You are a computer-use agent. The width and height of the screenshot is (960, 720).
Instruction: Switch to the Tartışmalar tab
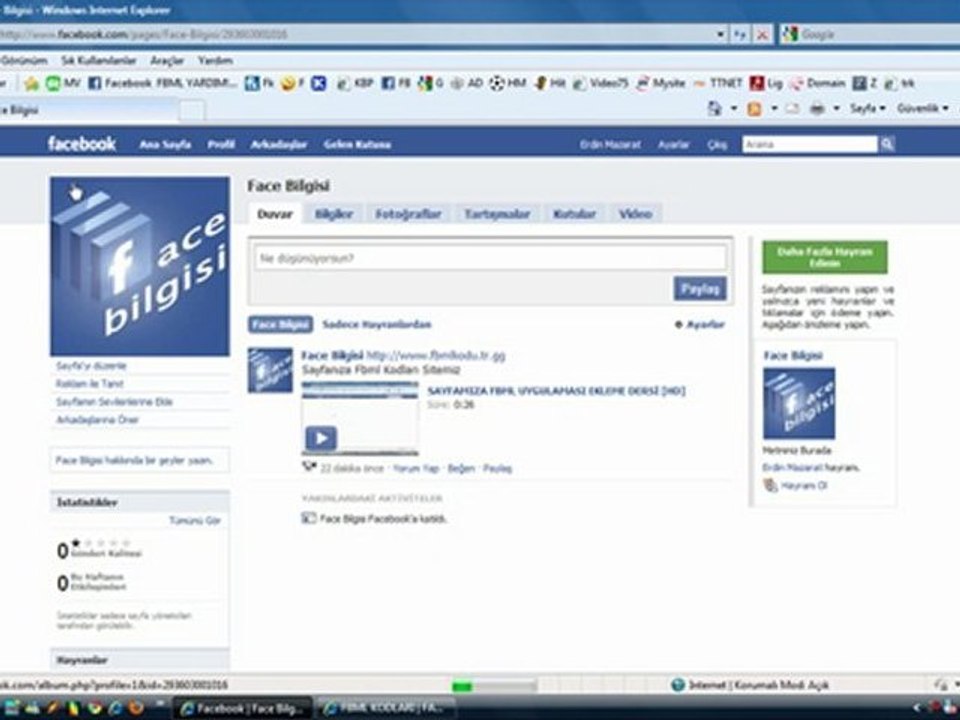tap(497, 214)
